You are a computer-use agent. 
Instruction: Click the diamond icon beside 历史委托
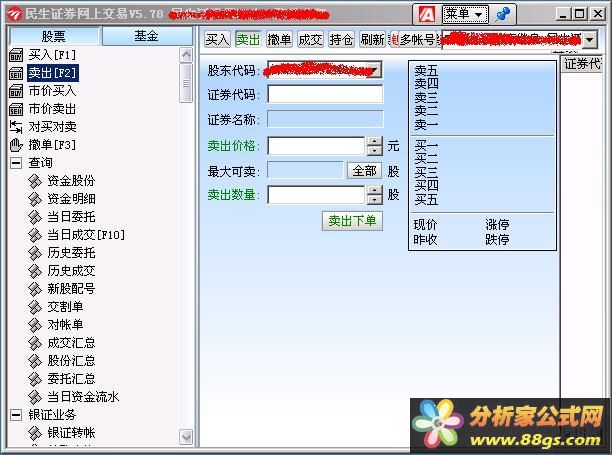coord(35,252)
